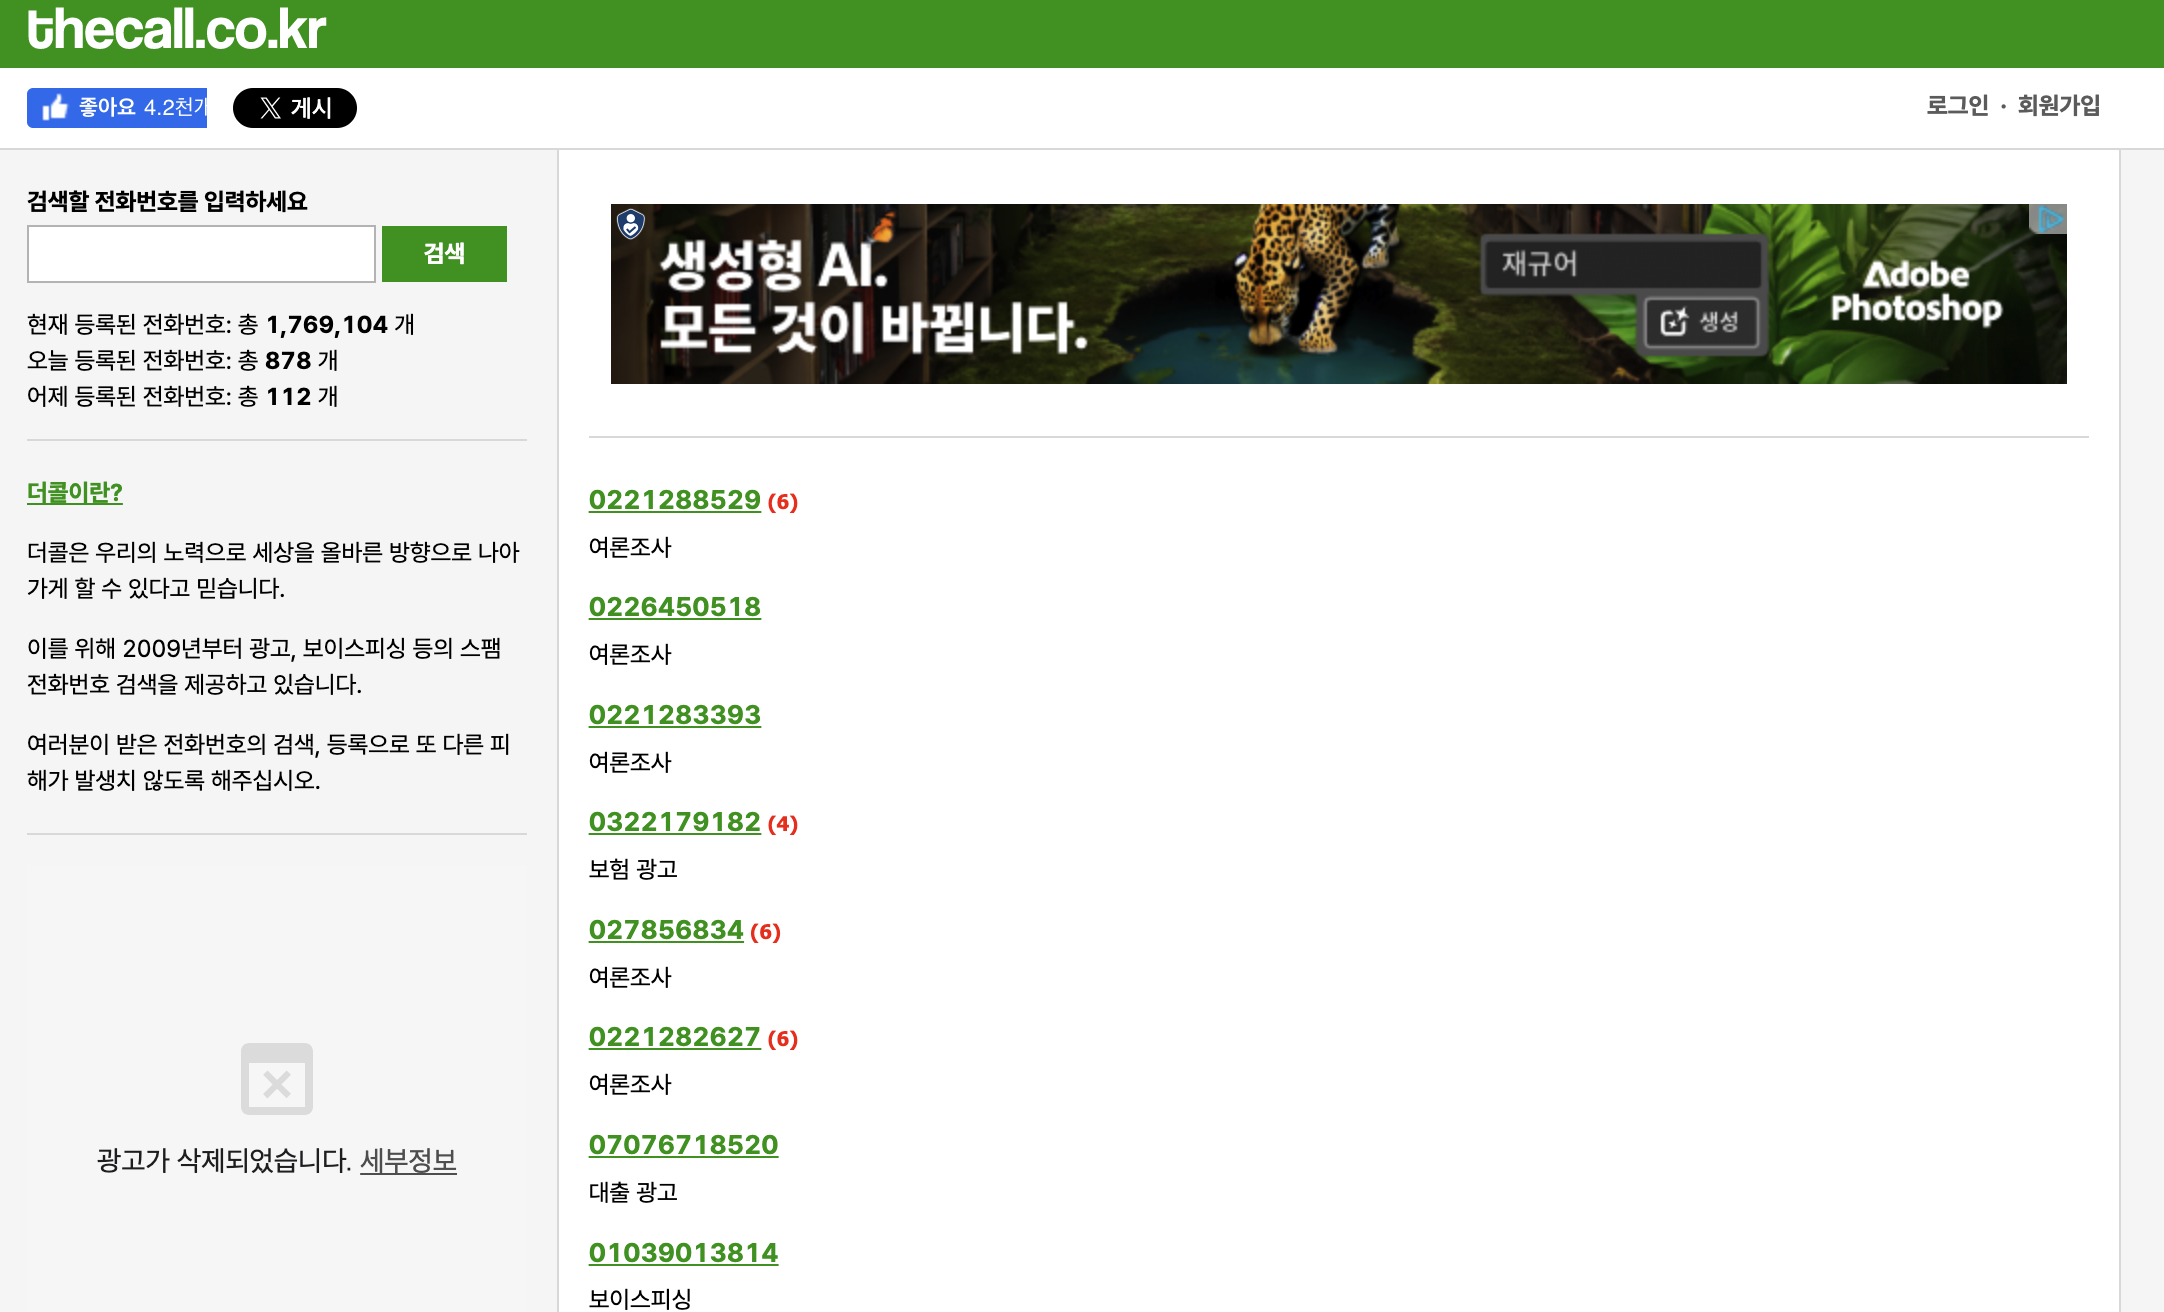The width and height of the screenshot is (2164, 1312).
Task: Click the privacy shield icon on ad
Action: (630, 224)
